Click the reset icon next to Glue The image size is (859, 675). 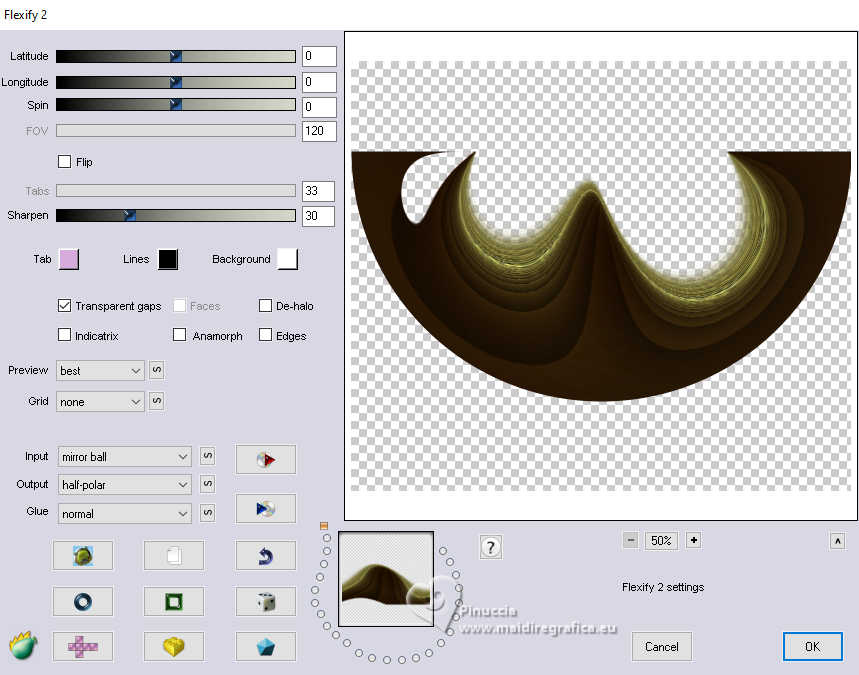[x=208, y=513]
